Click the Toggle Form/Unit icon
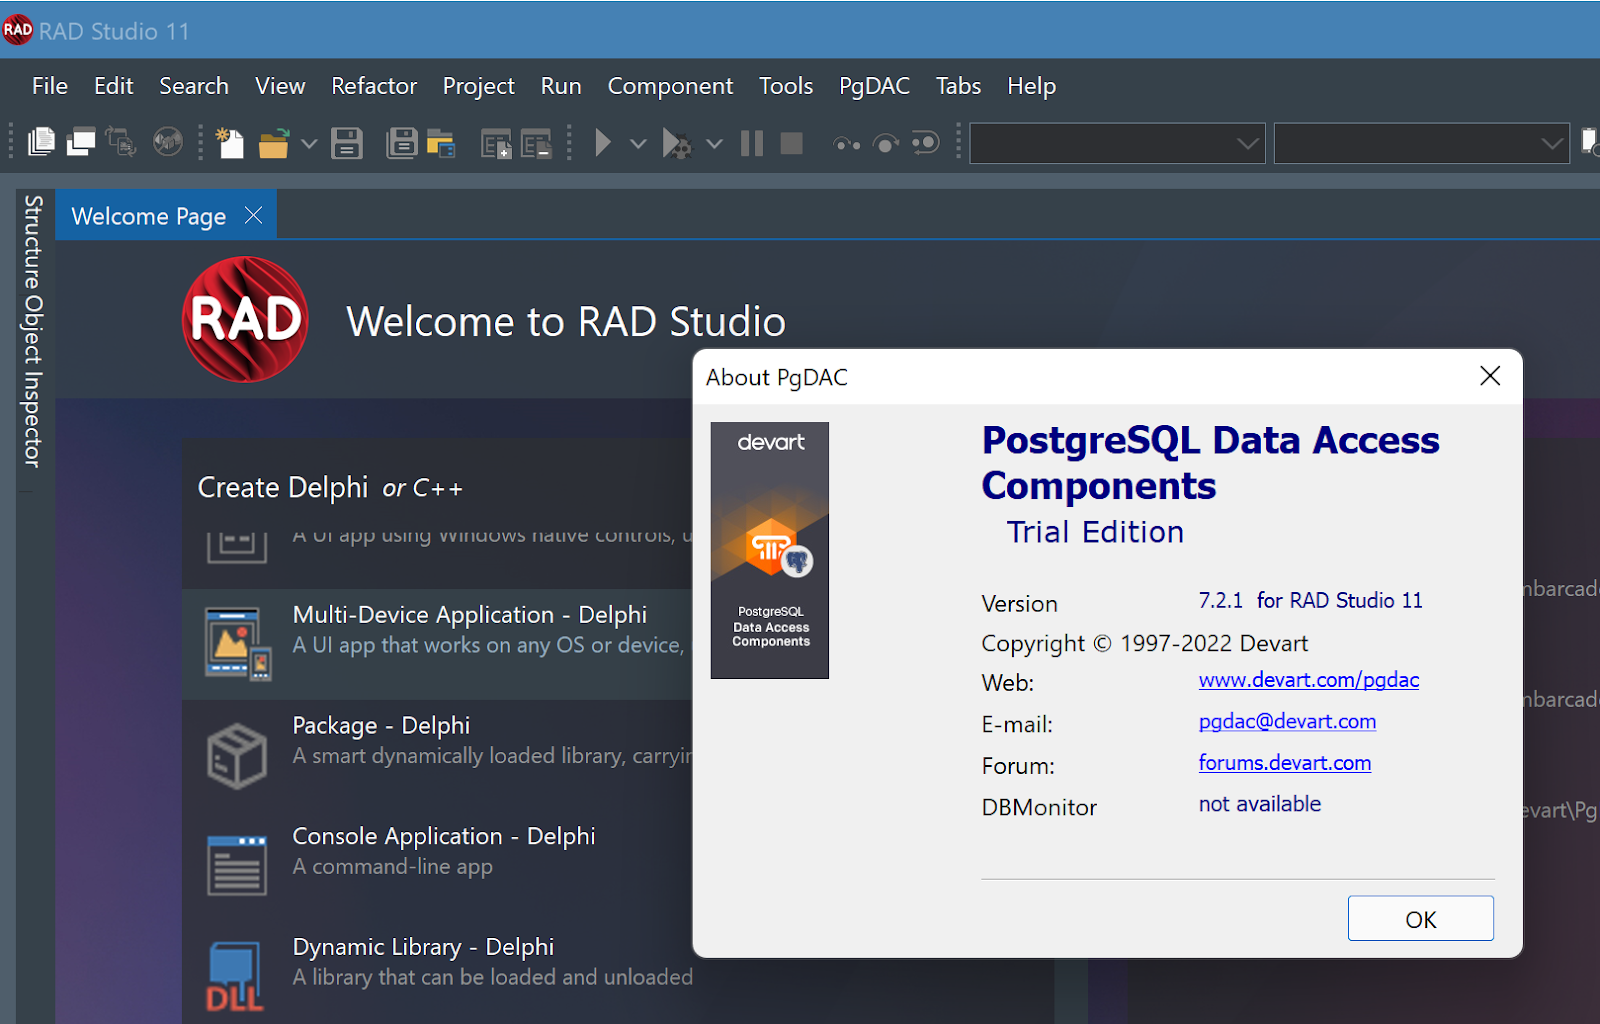The height and width of the screenshot is (1024, 1600). pos(121,143)
